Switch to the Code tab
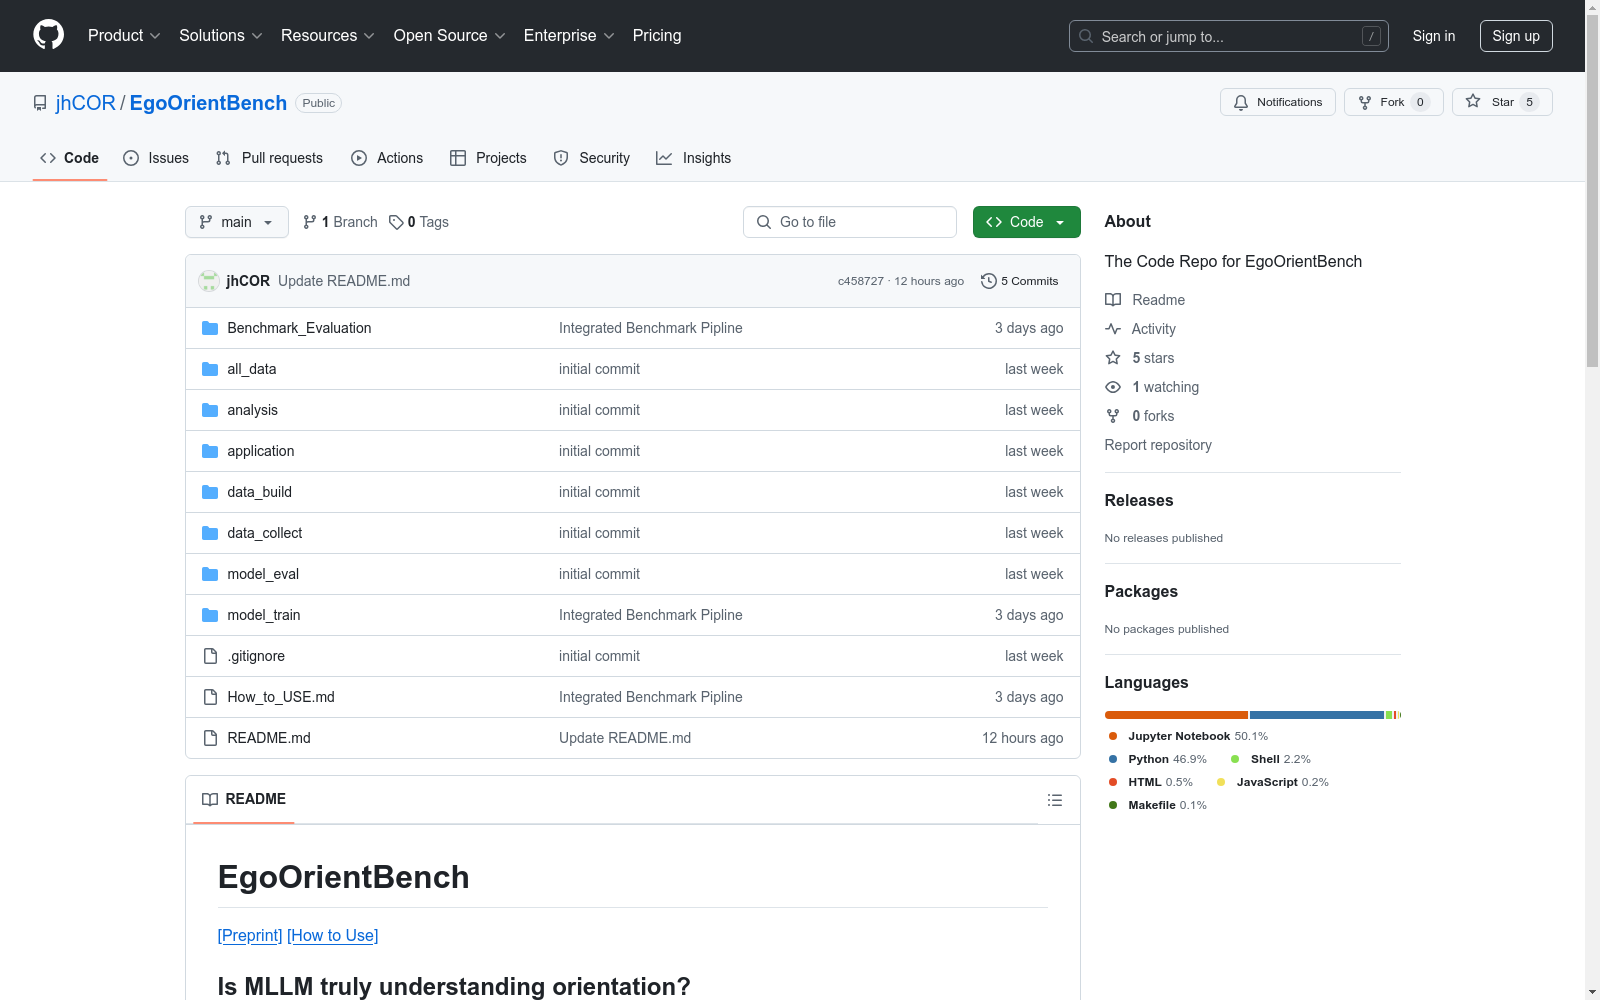1600x1000 pixels. pyautogui.click(x=70, y=158)
